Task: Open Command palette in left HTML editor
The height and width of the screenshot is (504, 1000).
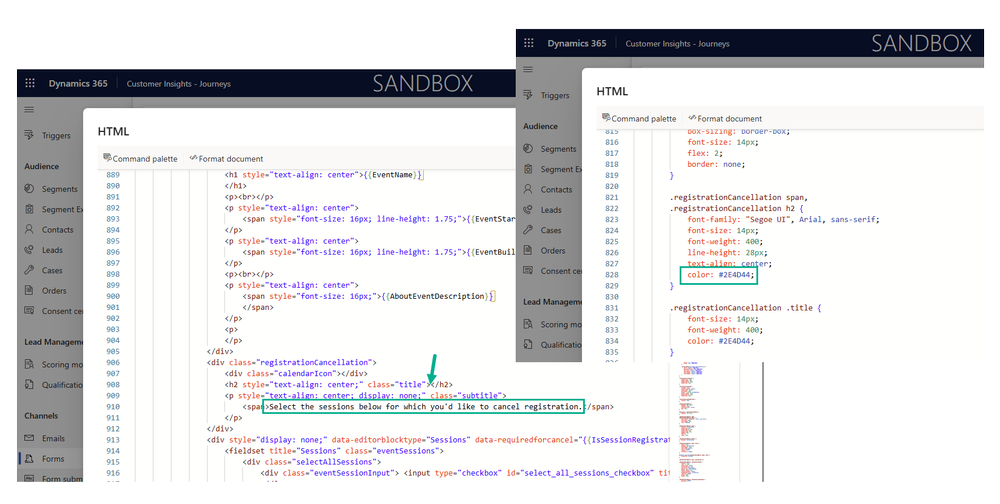Action: coord(140,158)
